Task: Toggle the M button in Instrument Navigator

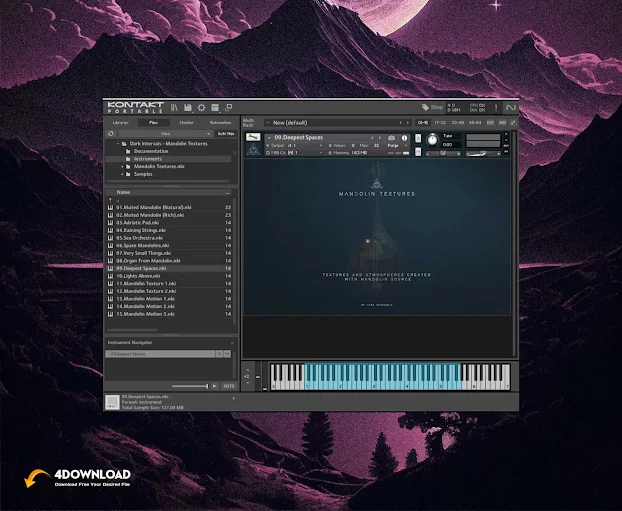Action: tap(227, 354)
